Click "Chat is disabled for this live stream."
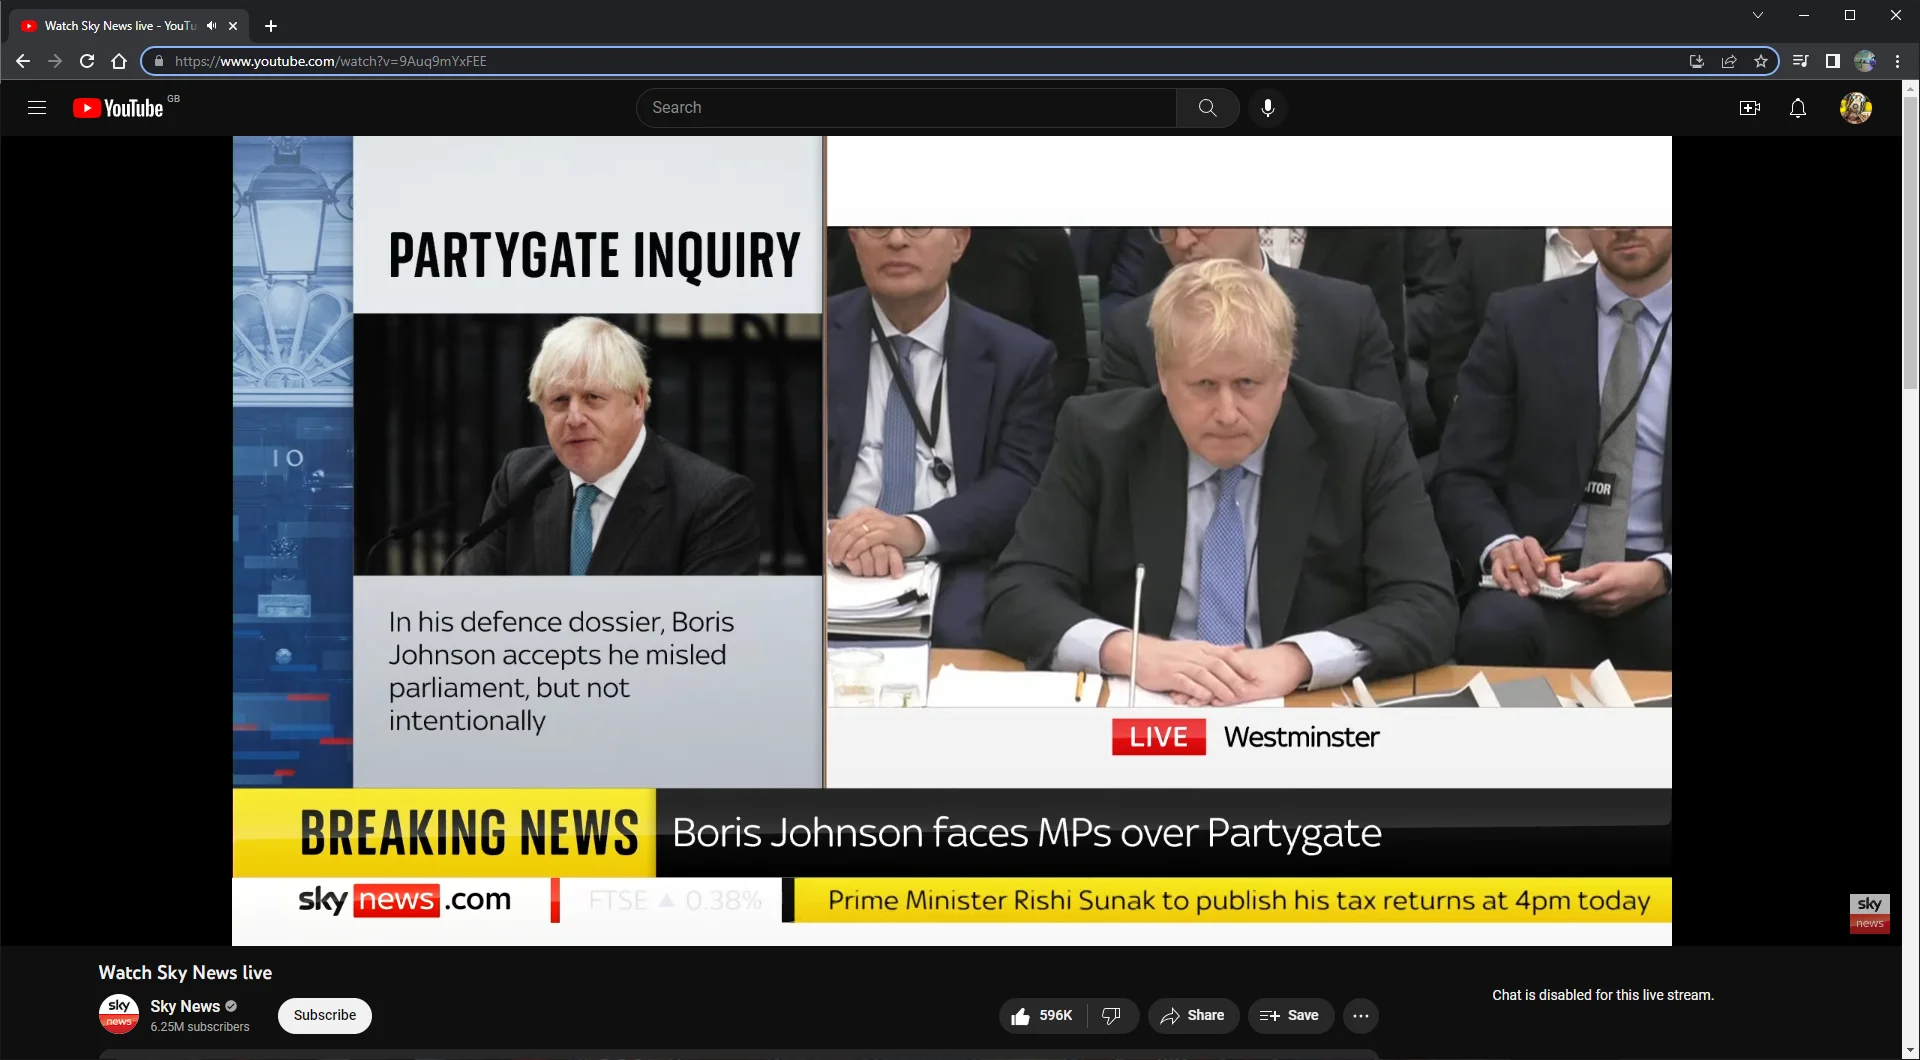Image resolution: width=1920 pixels, height=1060 pixels. tap(1603, 995)
